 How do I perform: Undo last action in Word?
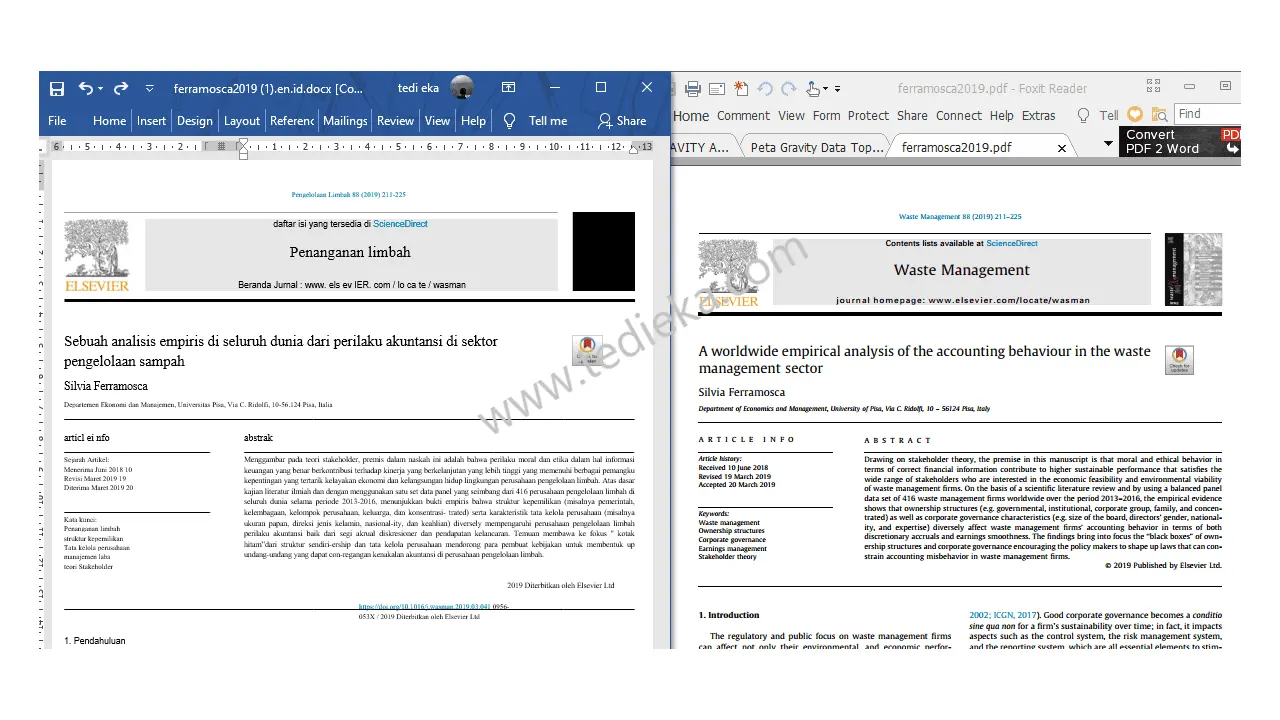click(x=86, y=88)
